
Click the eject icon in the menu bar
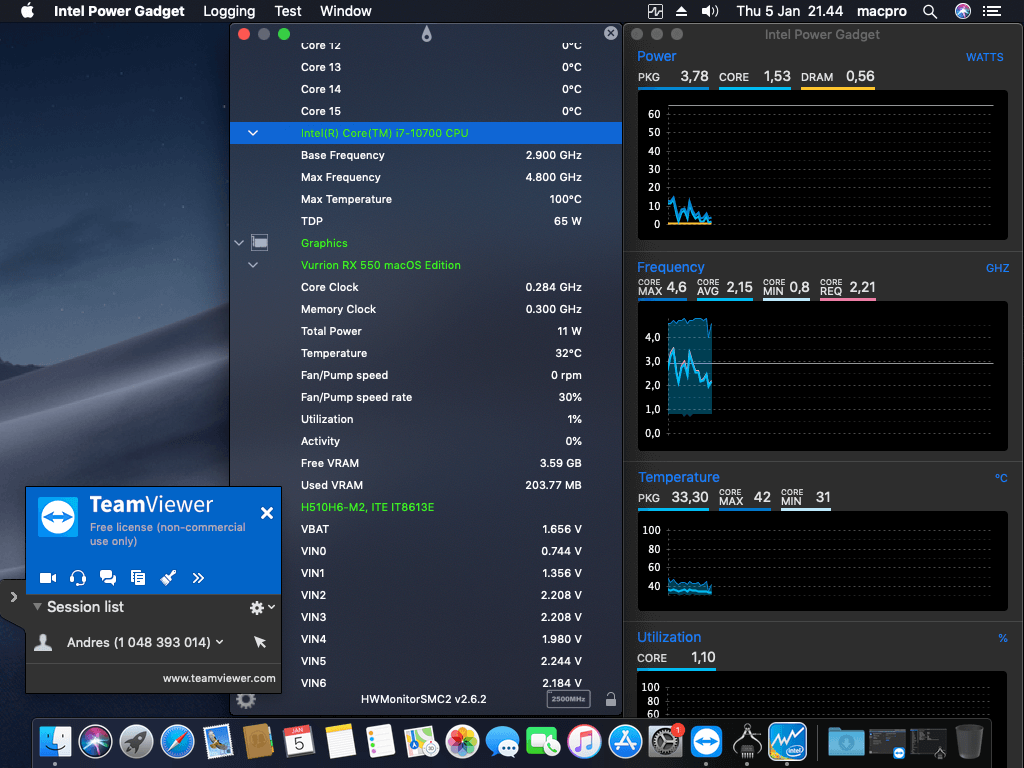pyautogui.click(x=681, y=11)
